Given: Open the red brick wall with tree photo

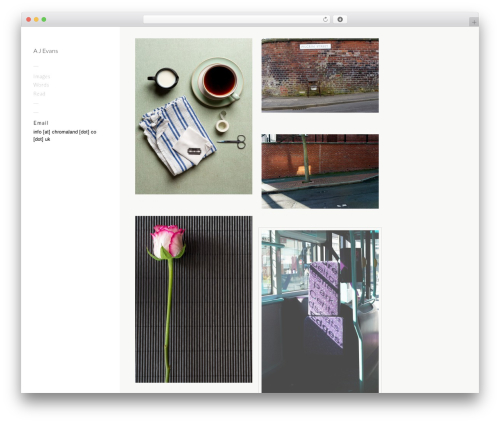Looking at the screenshot, I should [320, 171].
